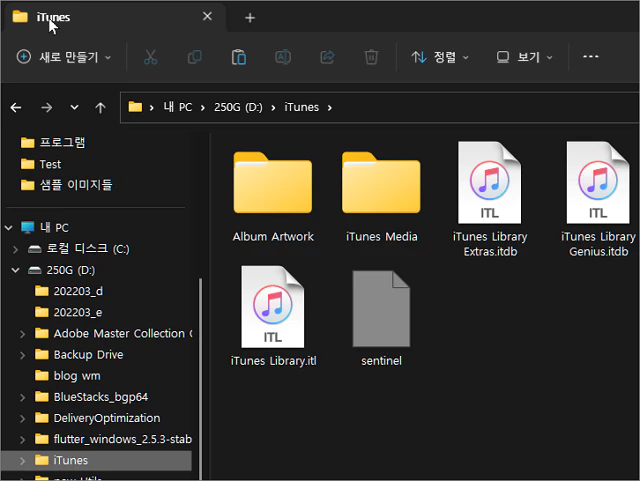Click the navigation pane scrollbar
640x481 pixels.
coord(200,378)
